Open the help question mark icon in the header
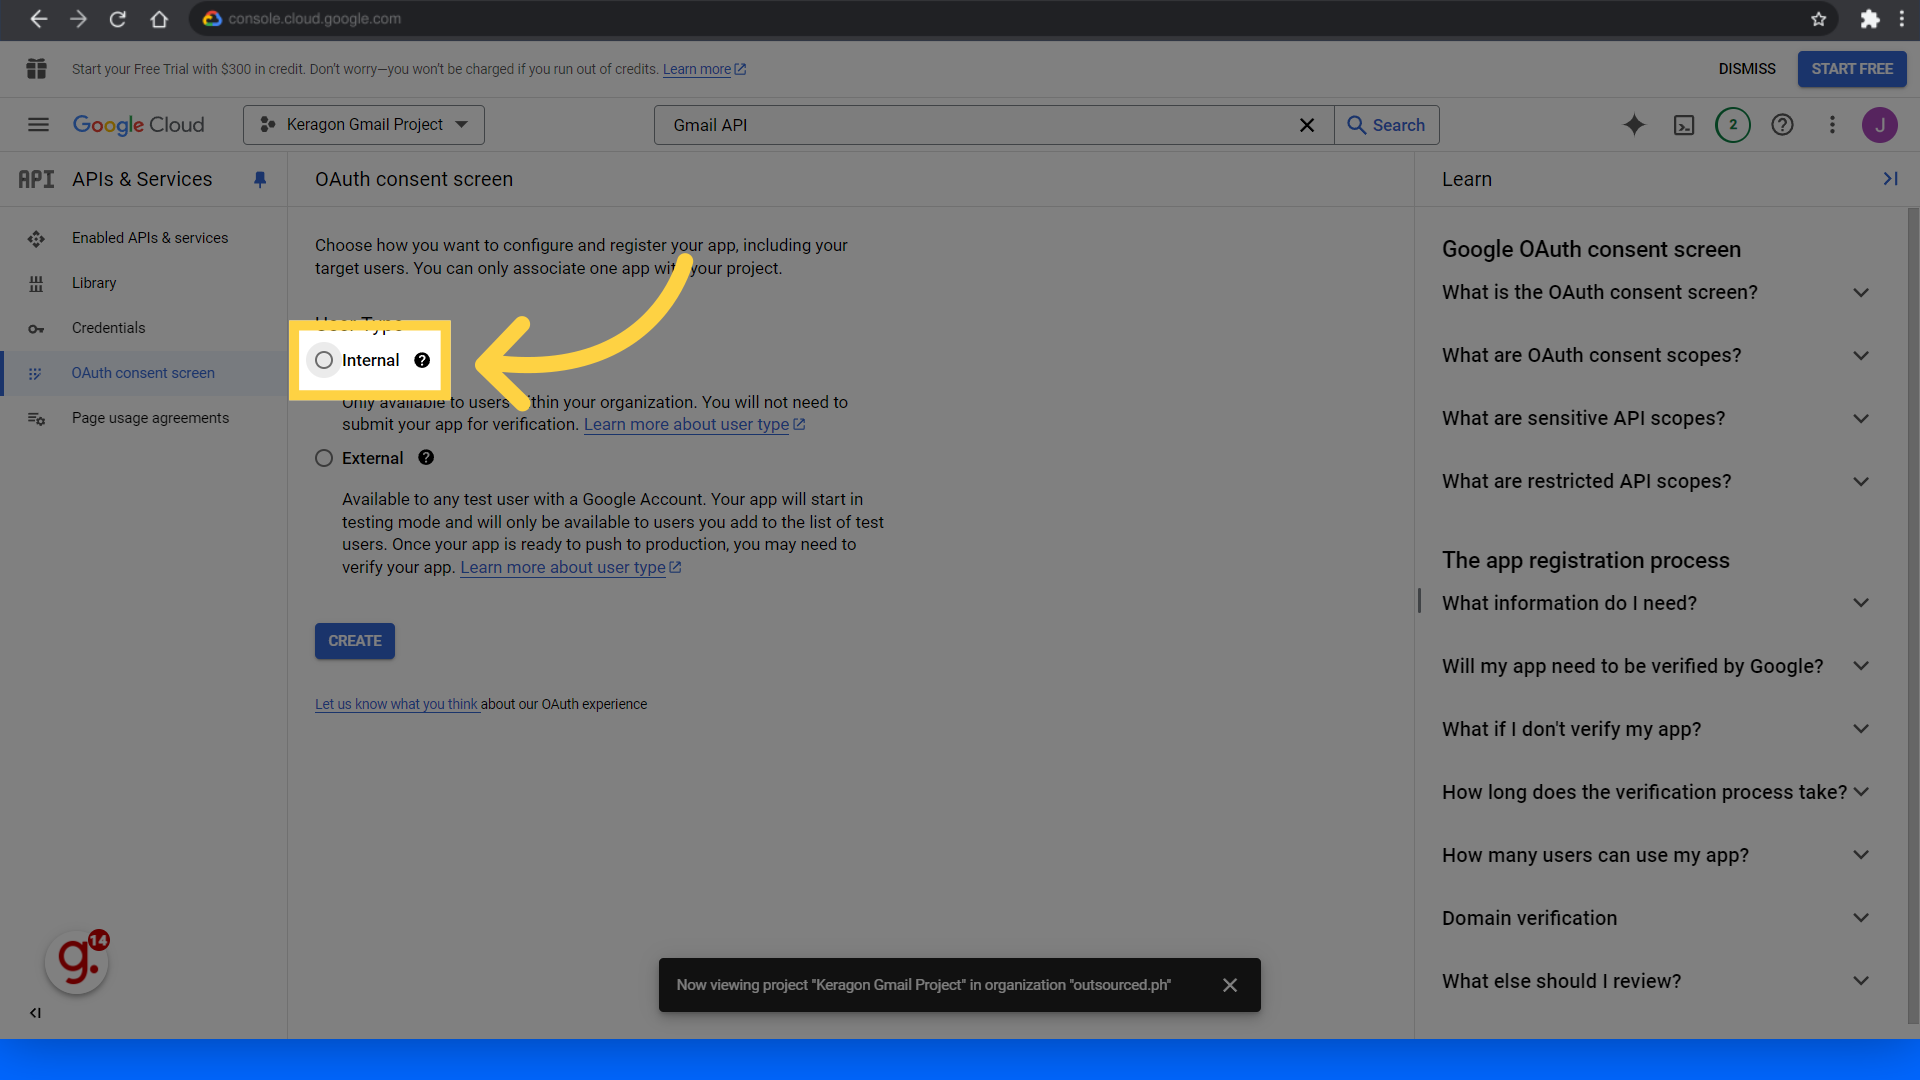This screenshot has height=1080, width=1920. coord(1782,125)
